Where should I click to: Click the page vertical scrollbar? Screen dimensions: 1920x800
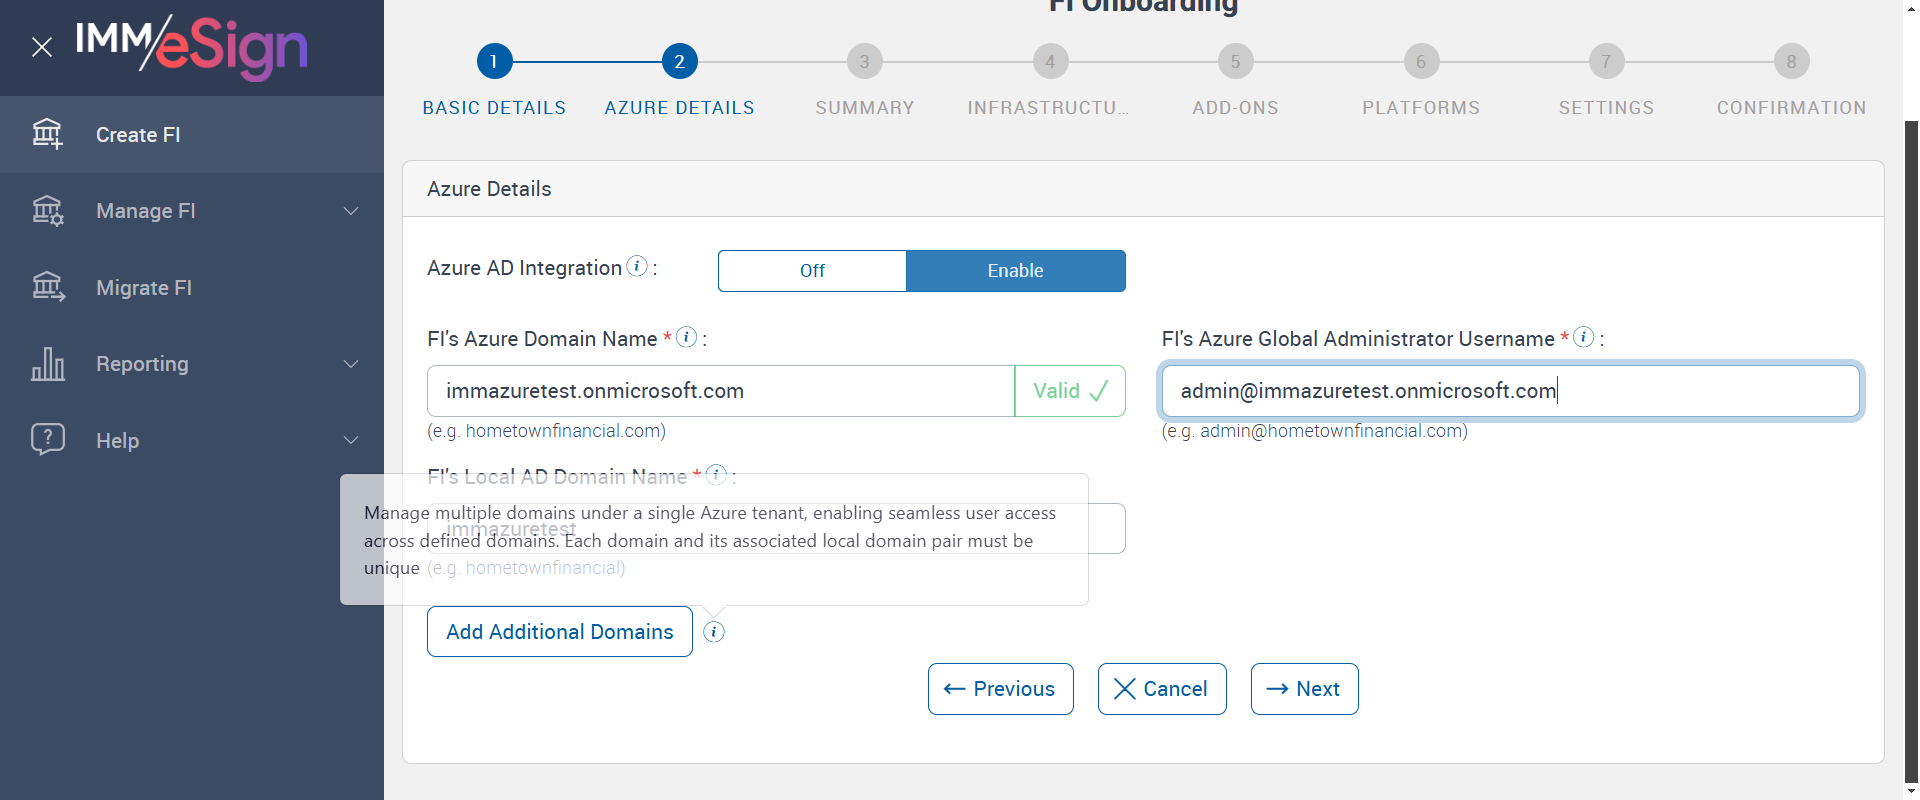(1911, 450)
